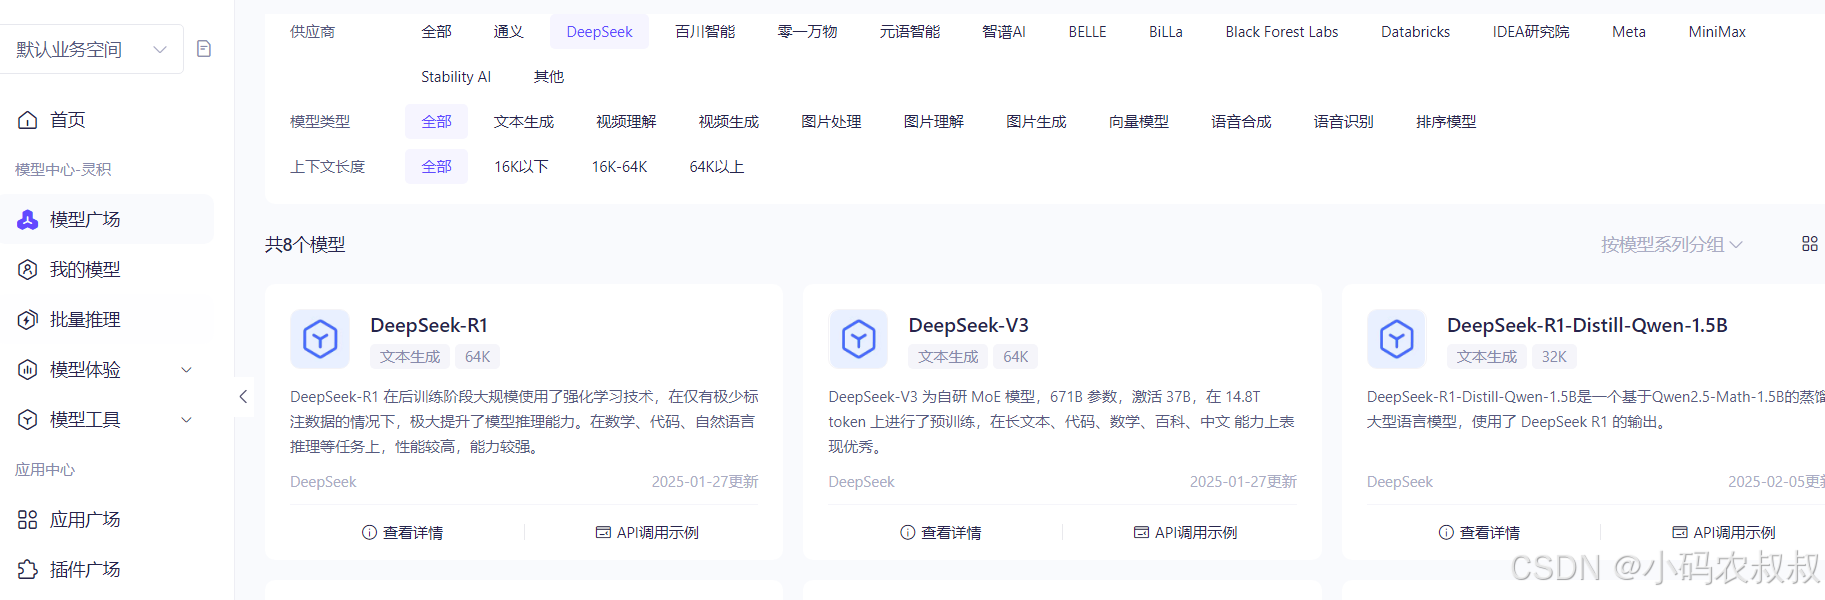Filter model type by 视频理解
The width and height of the screenshot is (1825, 600).
point(626,122)
